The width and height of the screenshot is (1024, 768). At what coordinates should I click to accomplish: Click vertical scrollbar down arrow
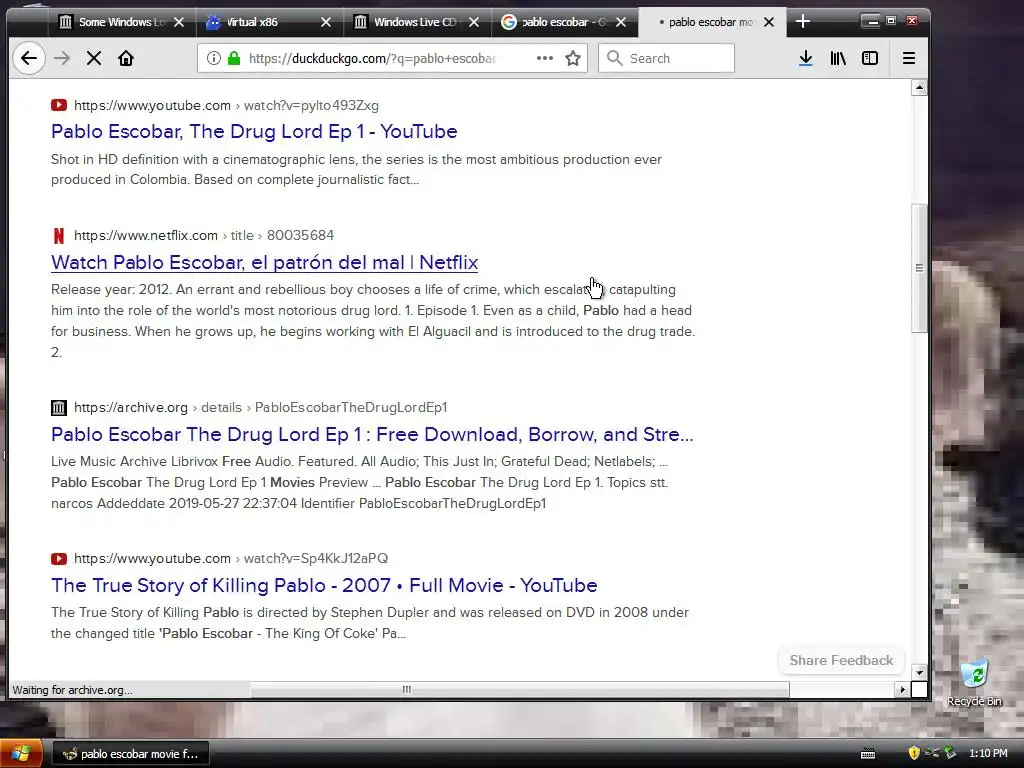919,672
